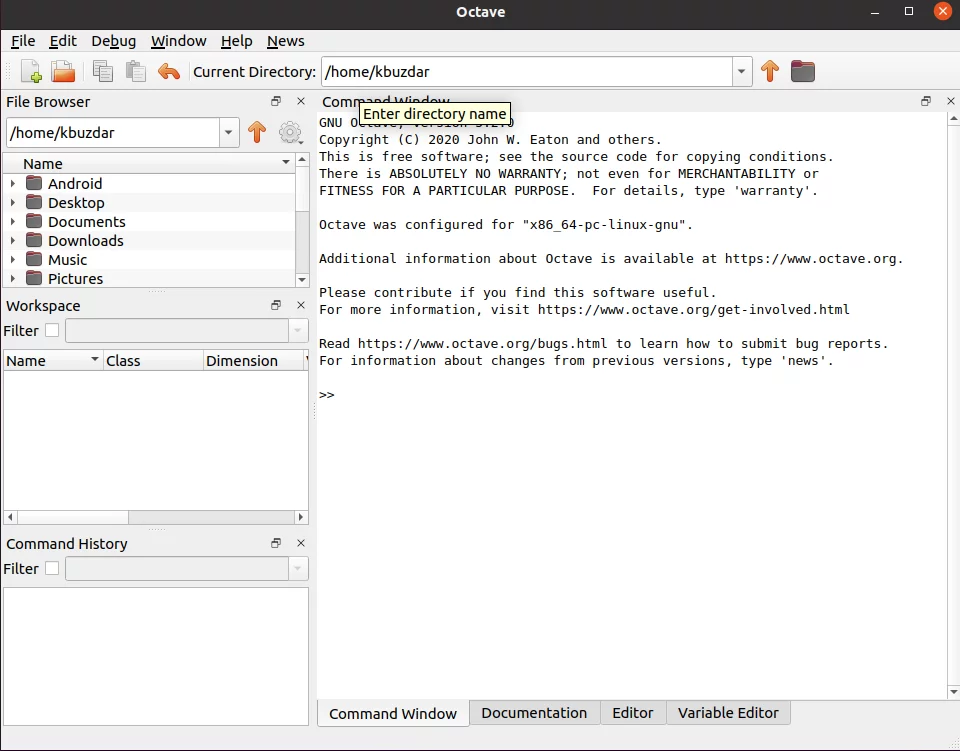Open File Browser settings gear menu
Image resolution: width=960 pixels, height=751 pixels.
(x=290, y=132)
